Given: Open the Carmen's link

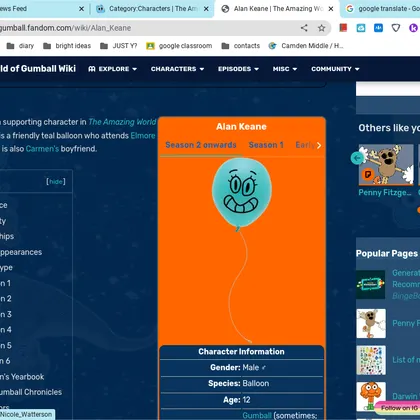Looking at the screenshot, I should 42,149.
